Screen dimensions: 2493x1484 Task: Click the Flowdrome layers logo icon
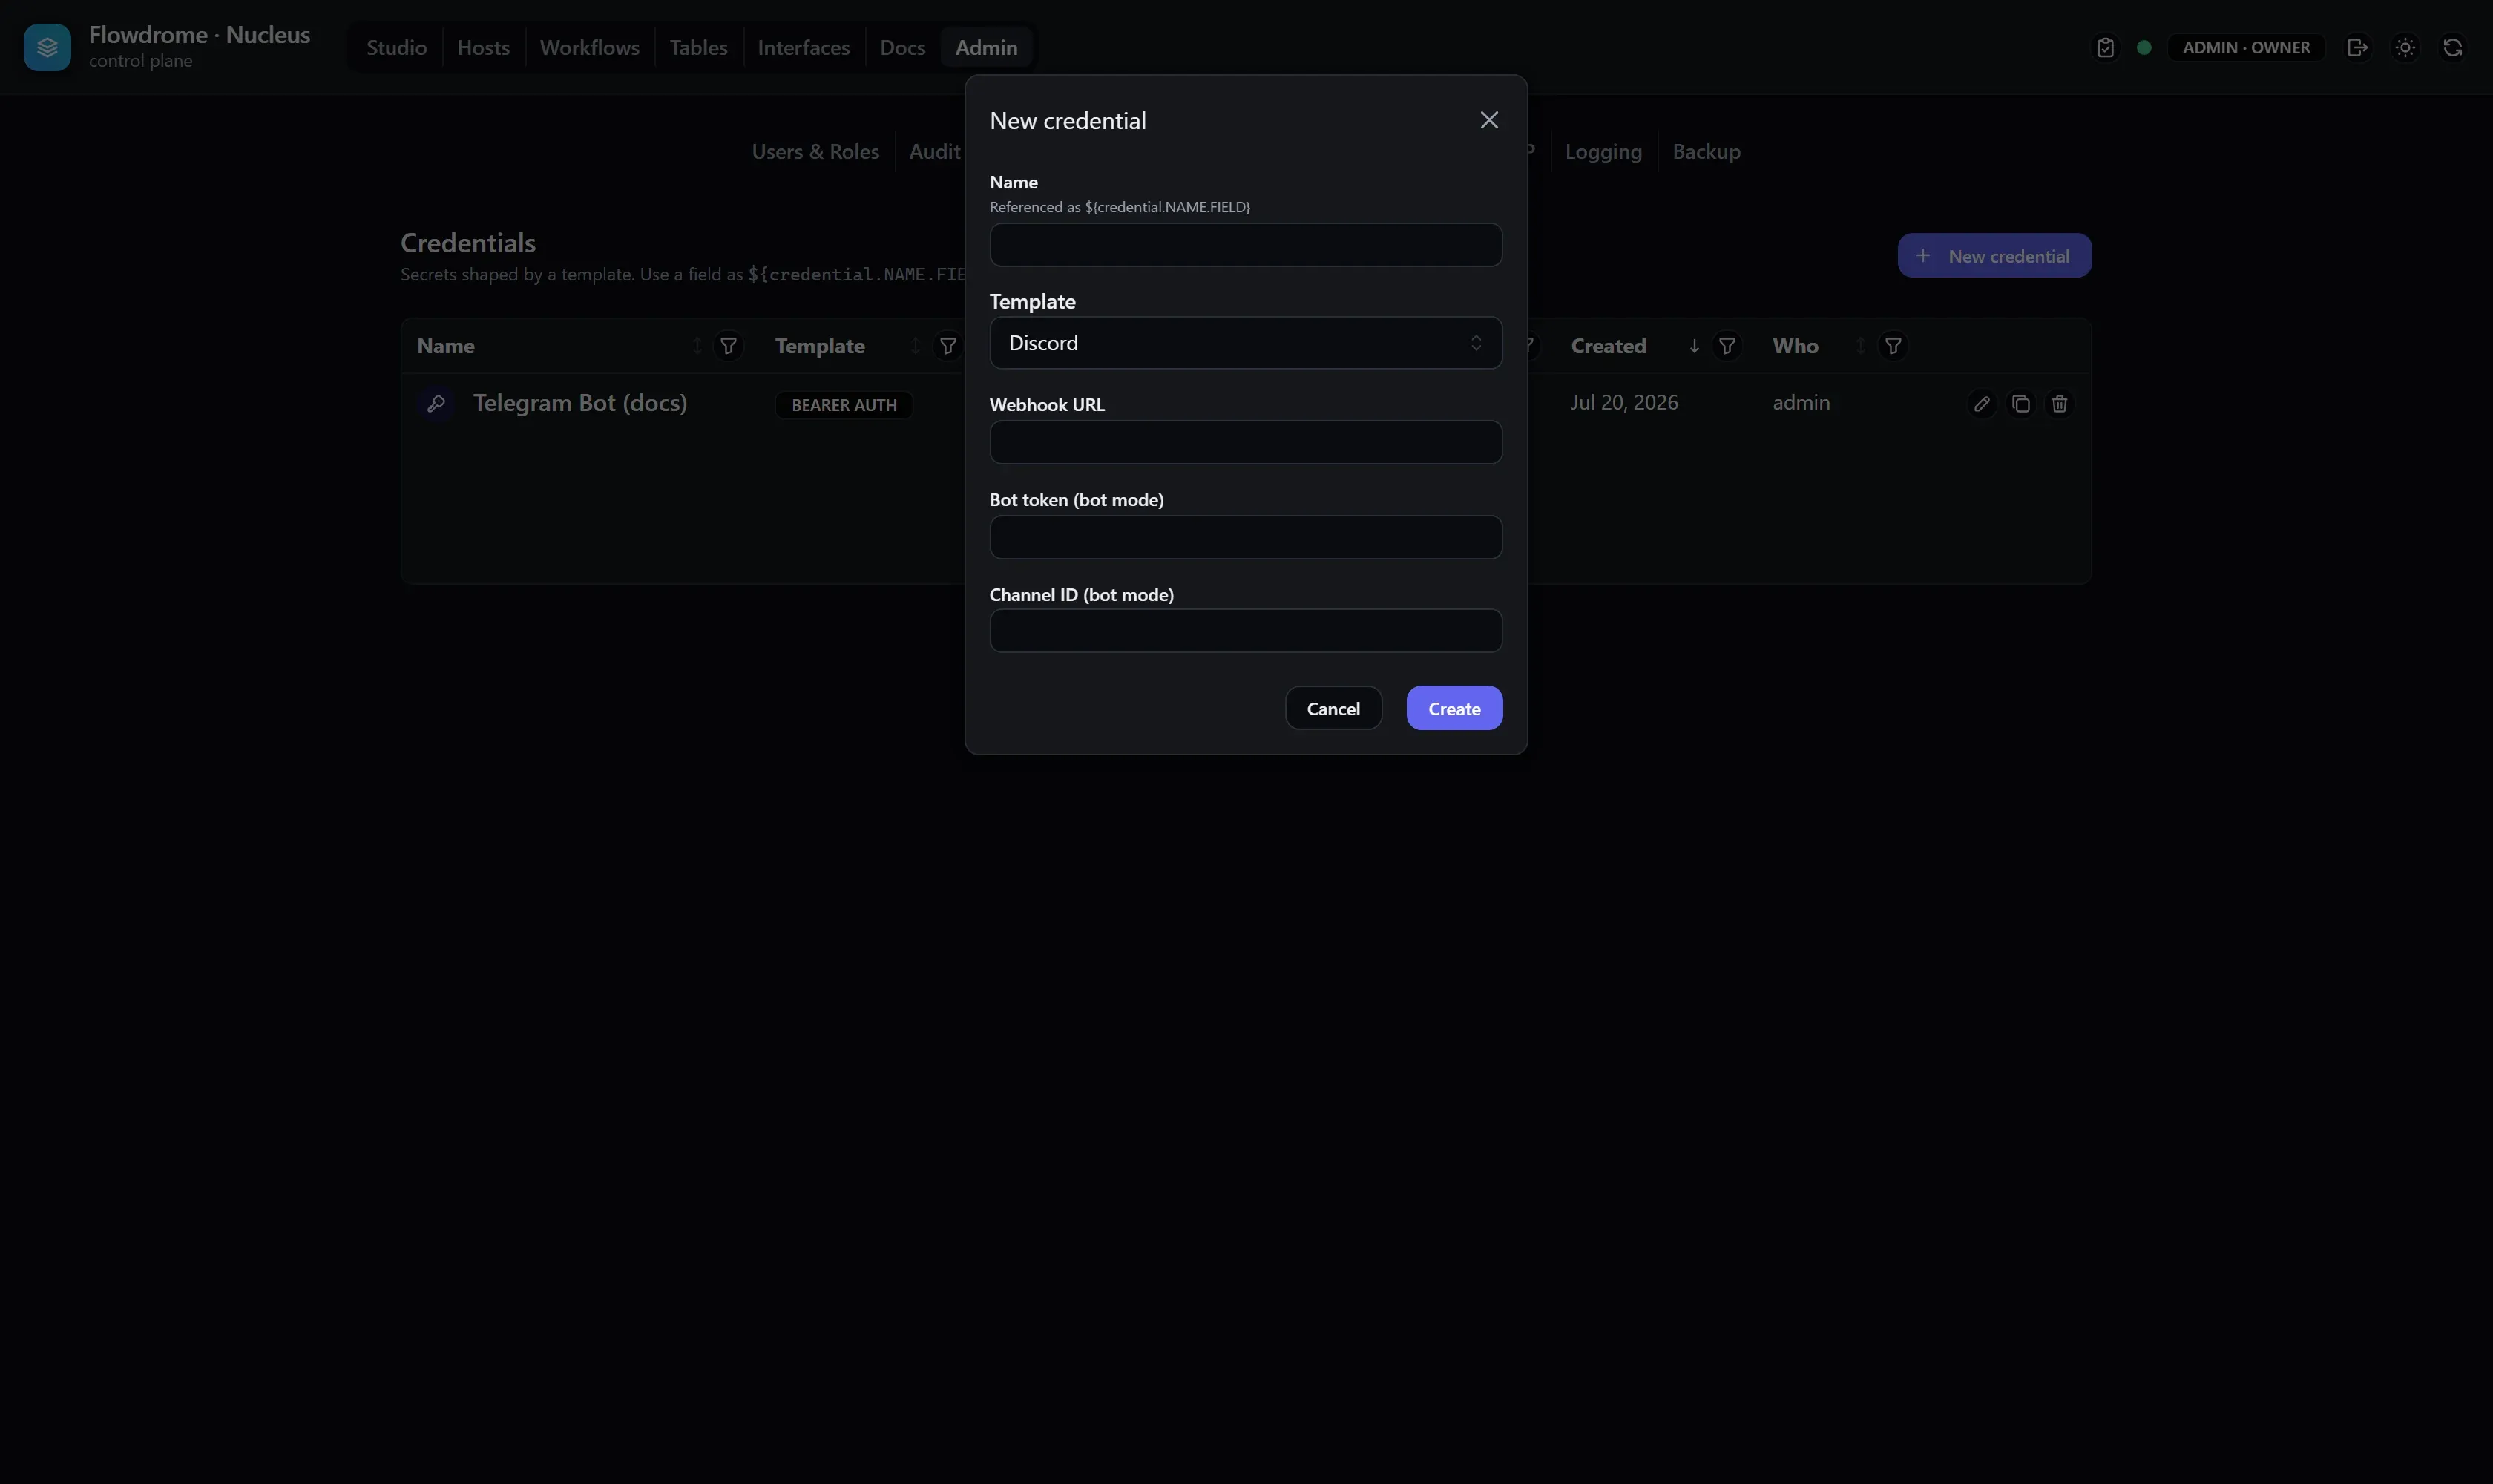tap(47, 47)
